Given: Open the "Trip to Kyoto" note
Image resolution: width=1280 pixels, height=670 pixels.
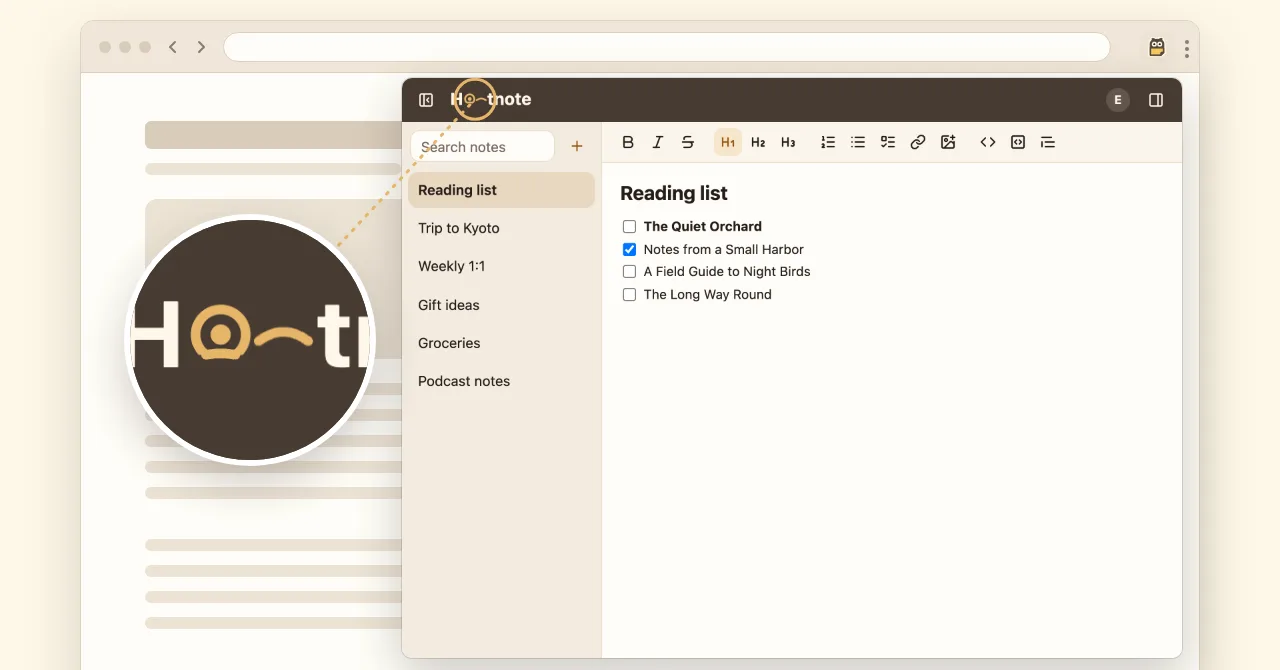Looking at the screenshot, I should click(x=501, y=228).
